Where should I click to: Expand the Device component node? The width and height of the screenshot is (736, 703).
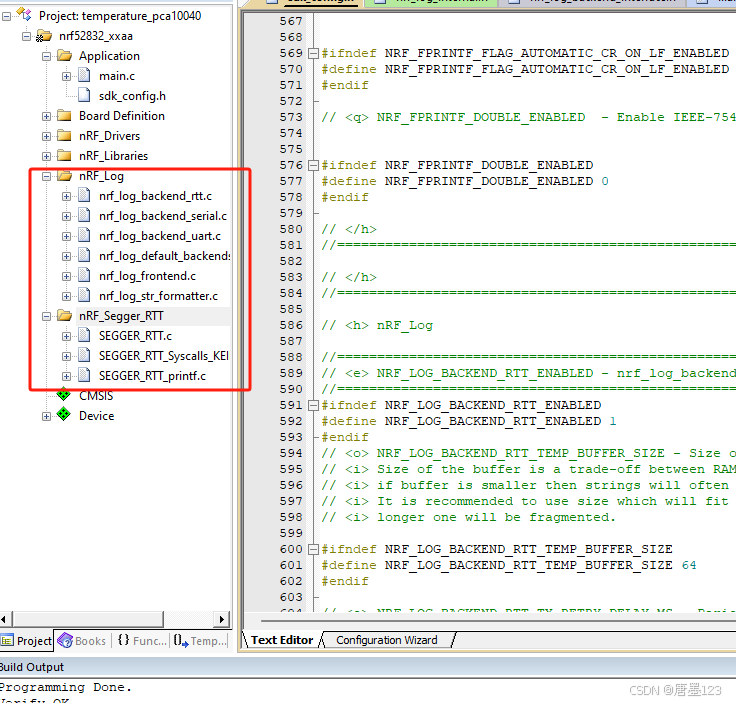46,416
